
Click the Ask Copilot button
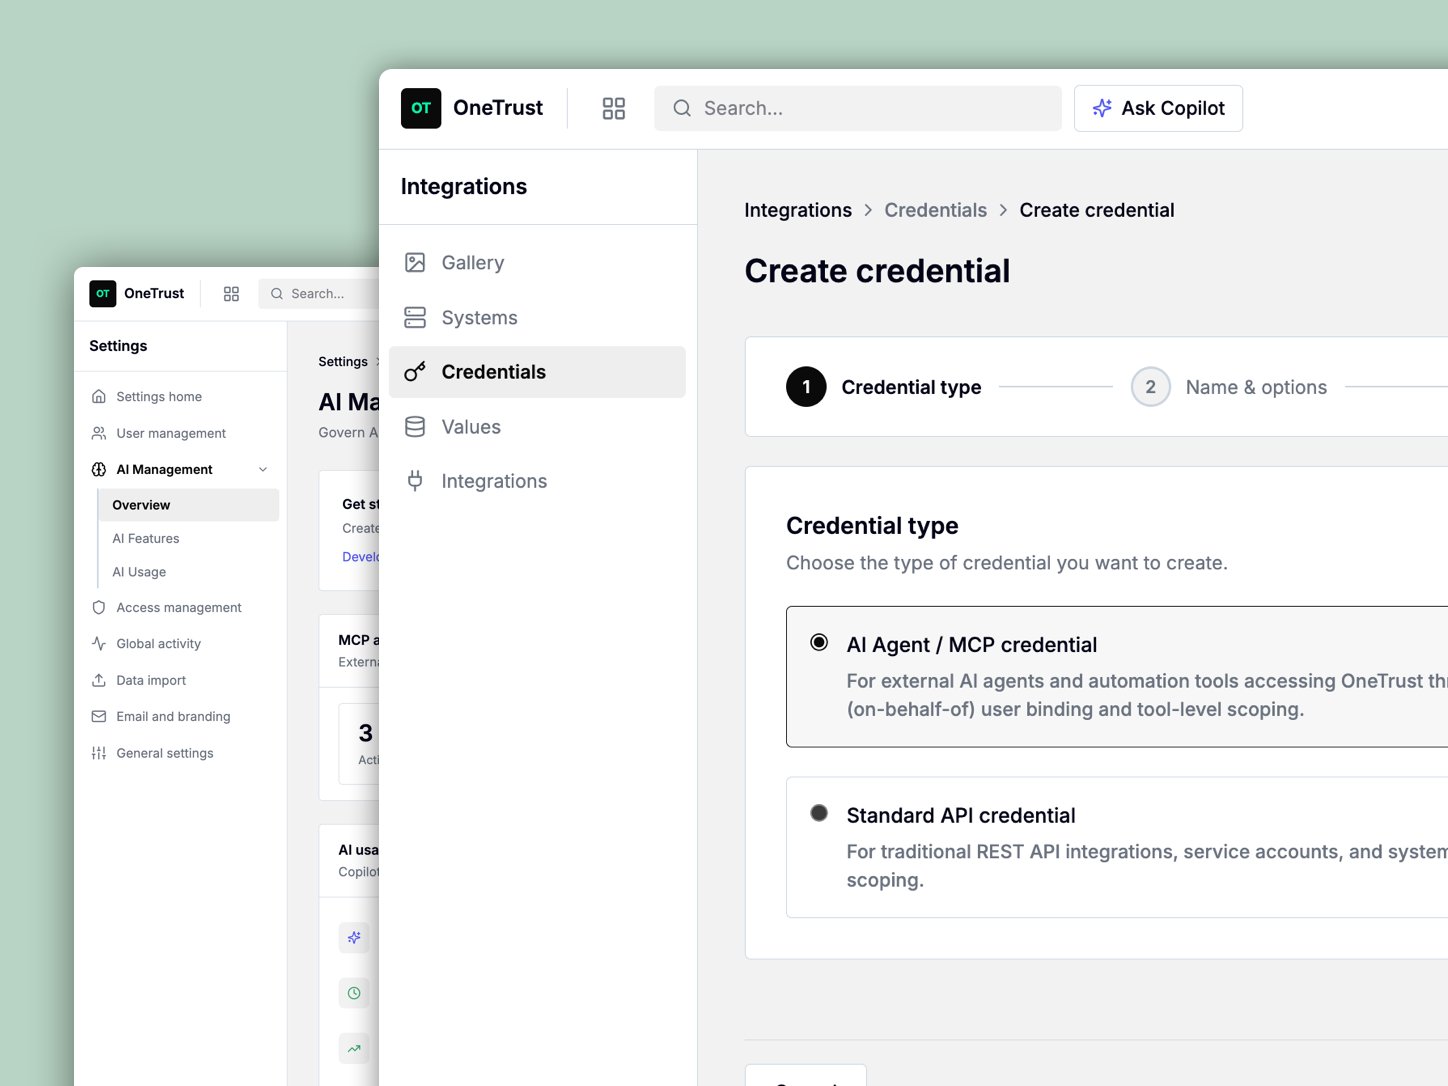point(1158,108)
